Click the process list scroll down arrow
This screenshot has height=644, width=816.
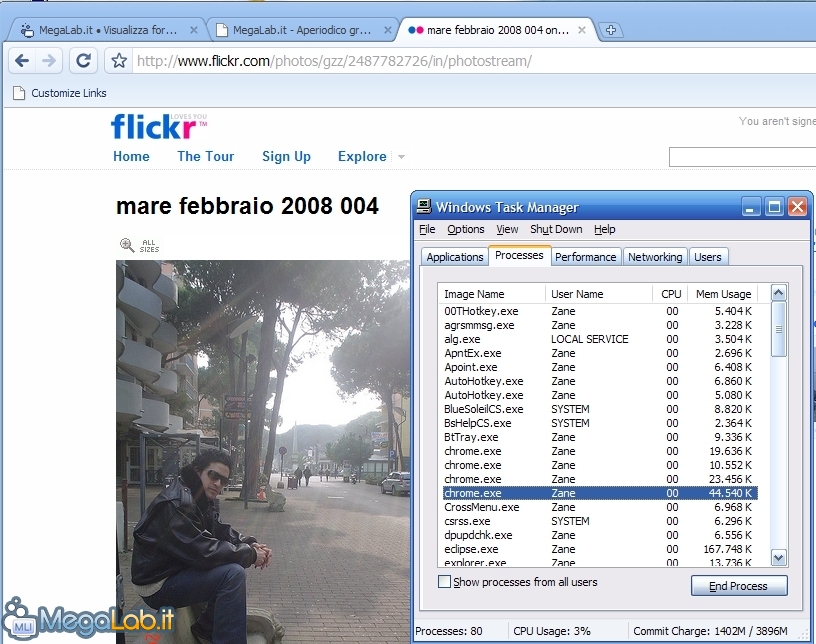778,558
